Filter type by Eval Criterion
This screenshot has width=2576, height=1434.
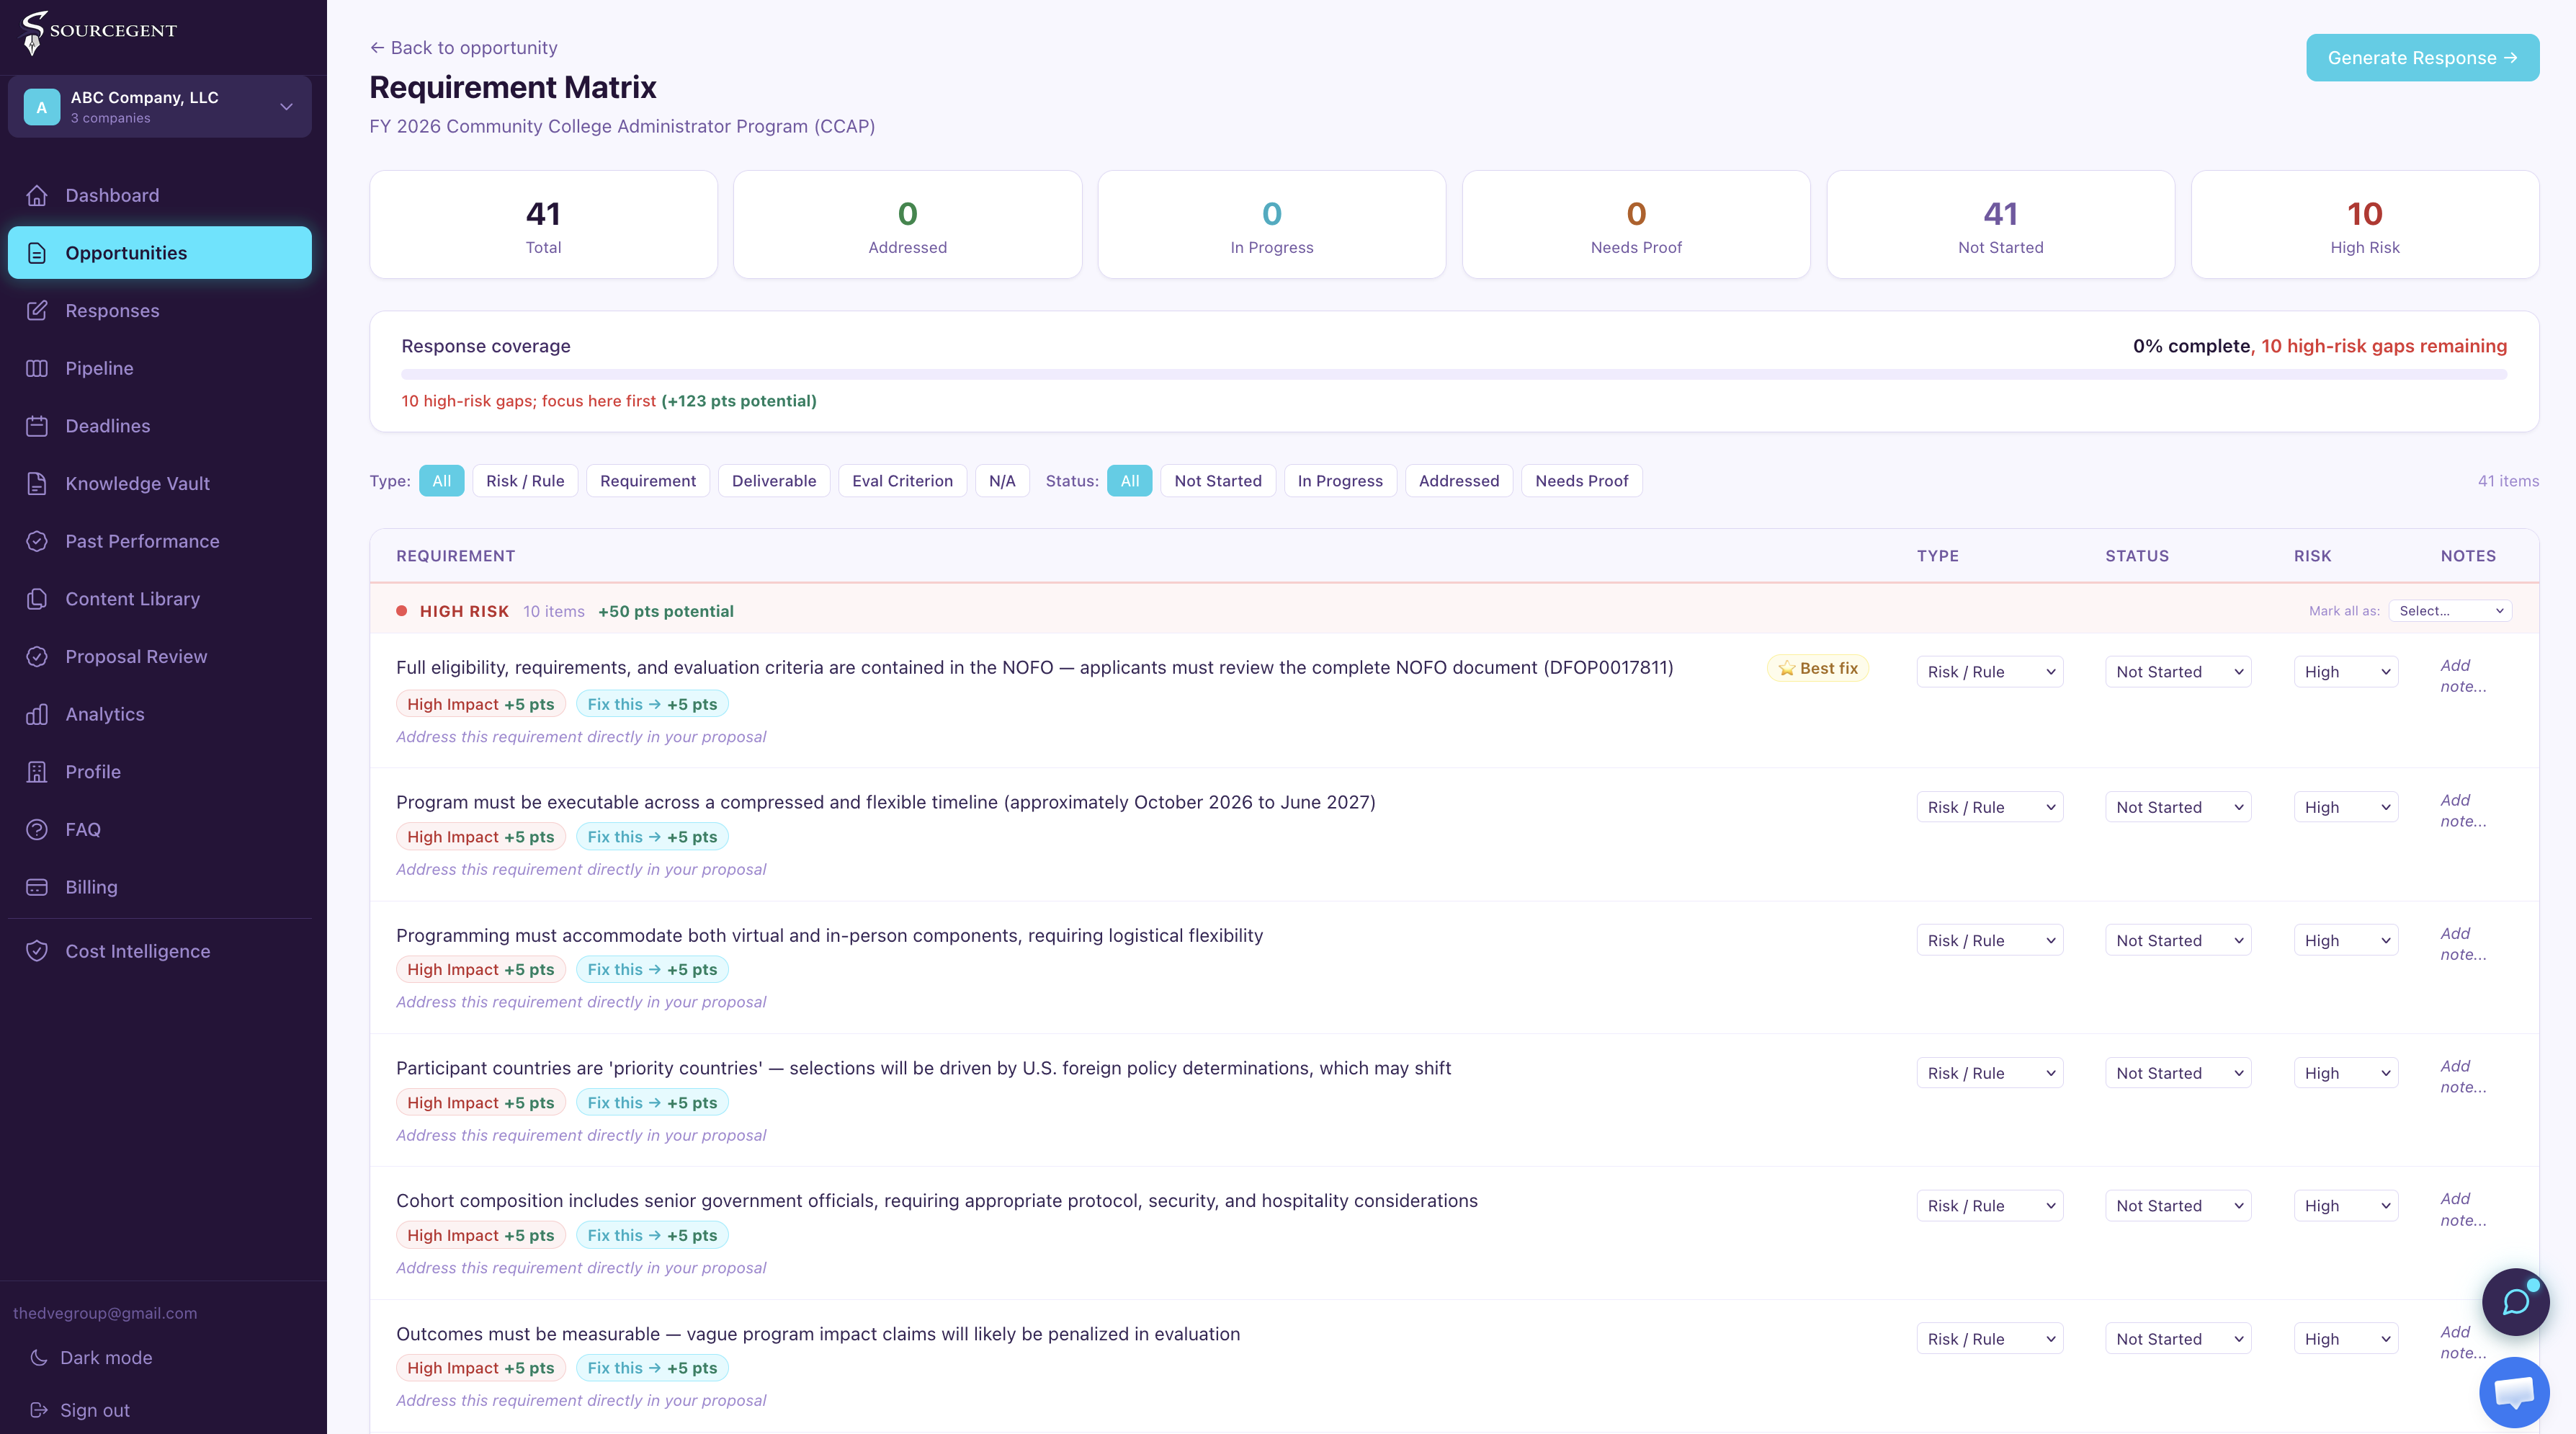(x=902, y=481)
